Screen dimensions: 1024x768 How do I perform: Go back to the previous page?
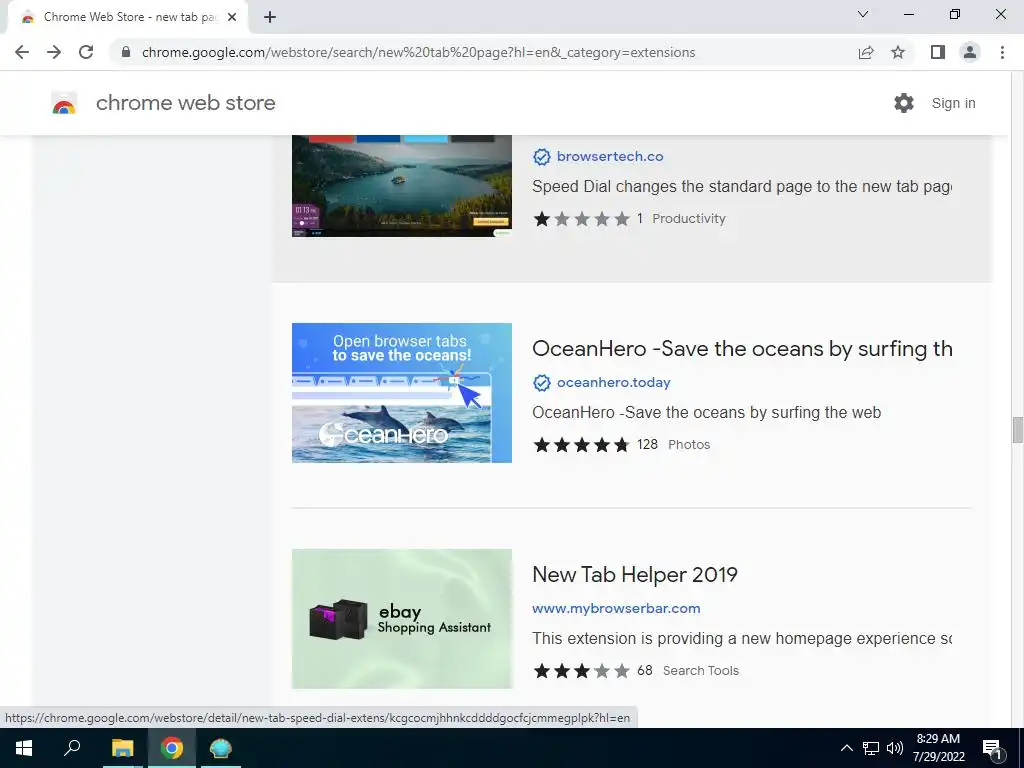pyautogui.click(x=22, y=52)
